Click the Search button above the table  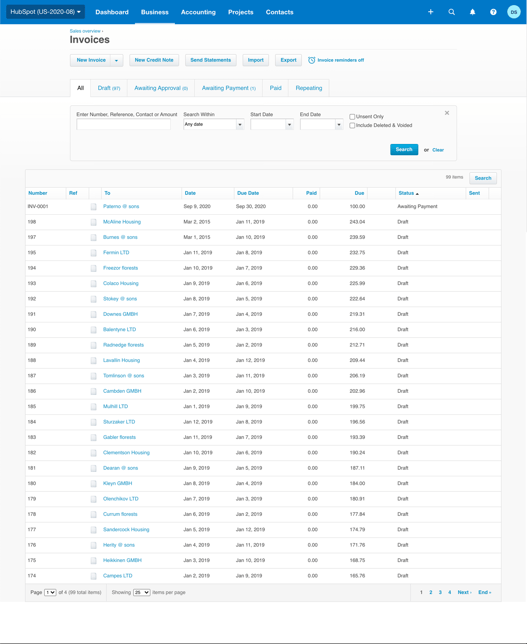[x=483, y=178]
